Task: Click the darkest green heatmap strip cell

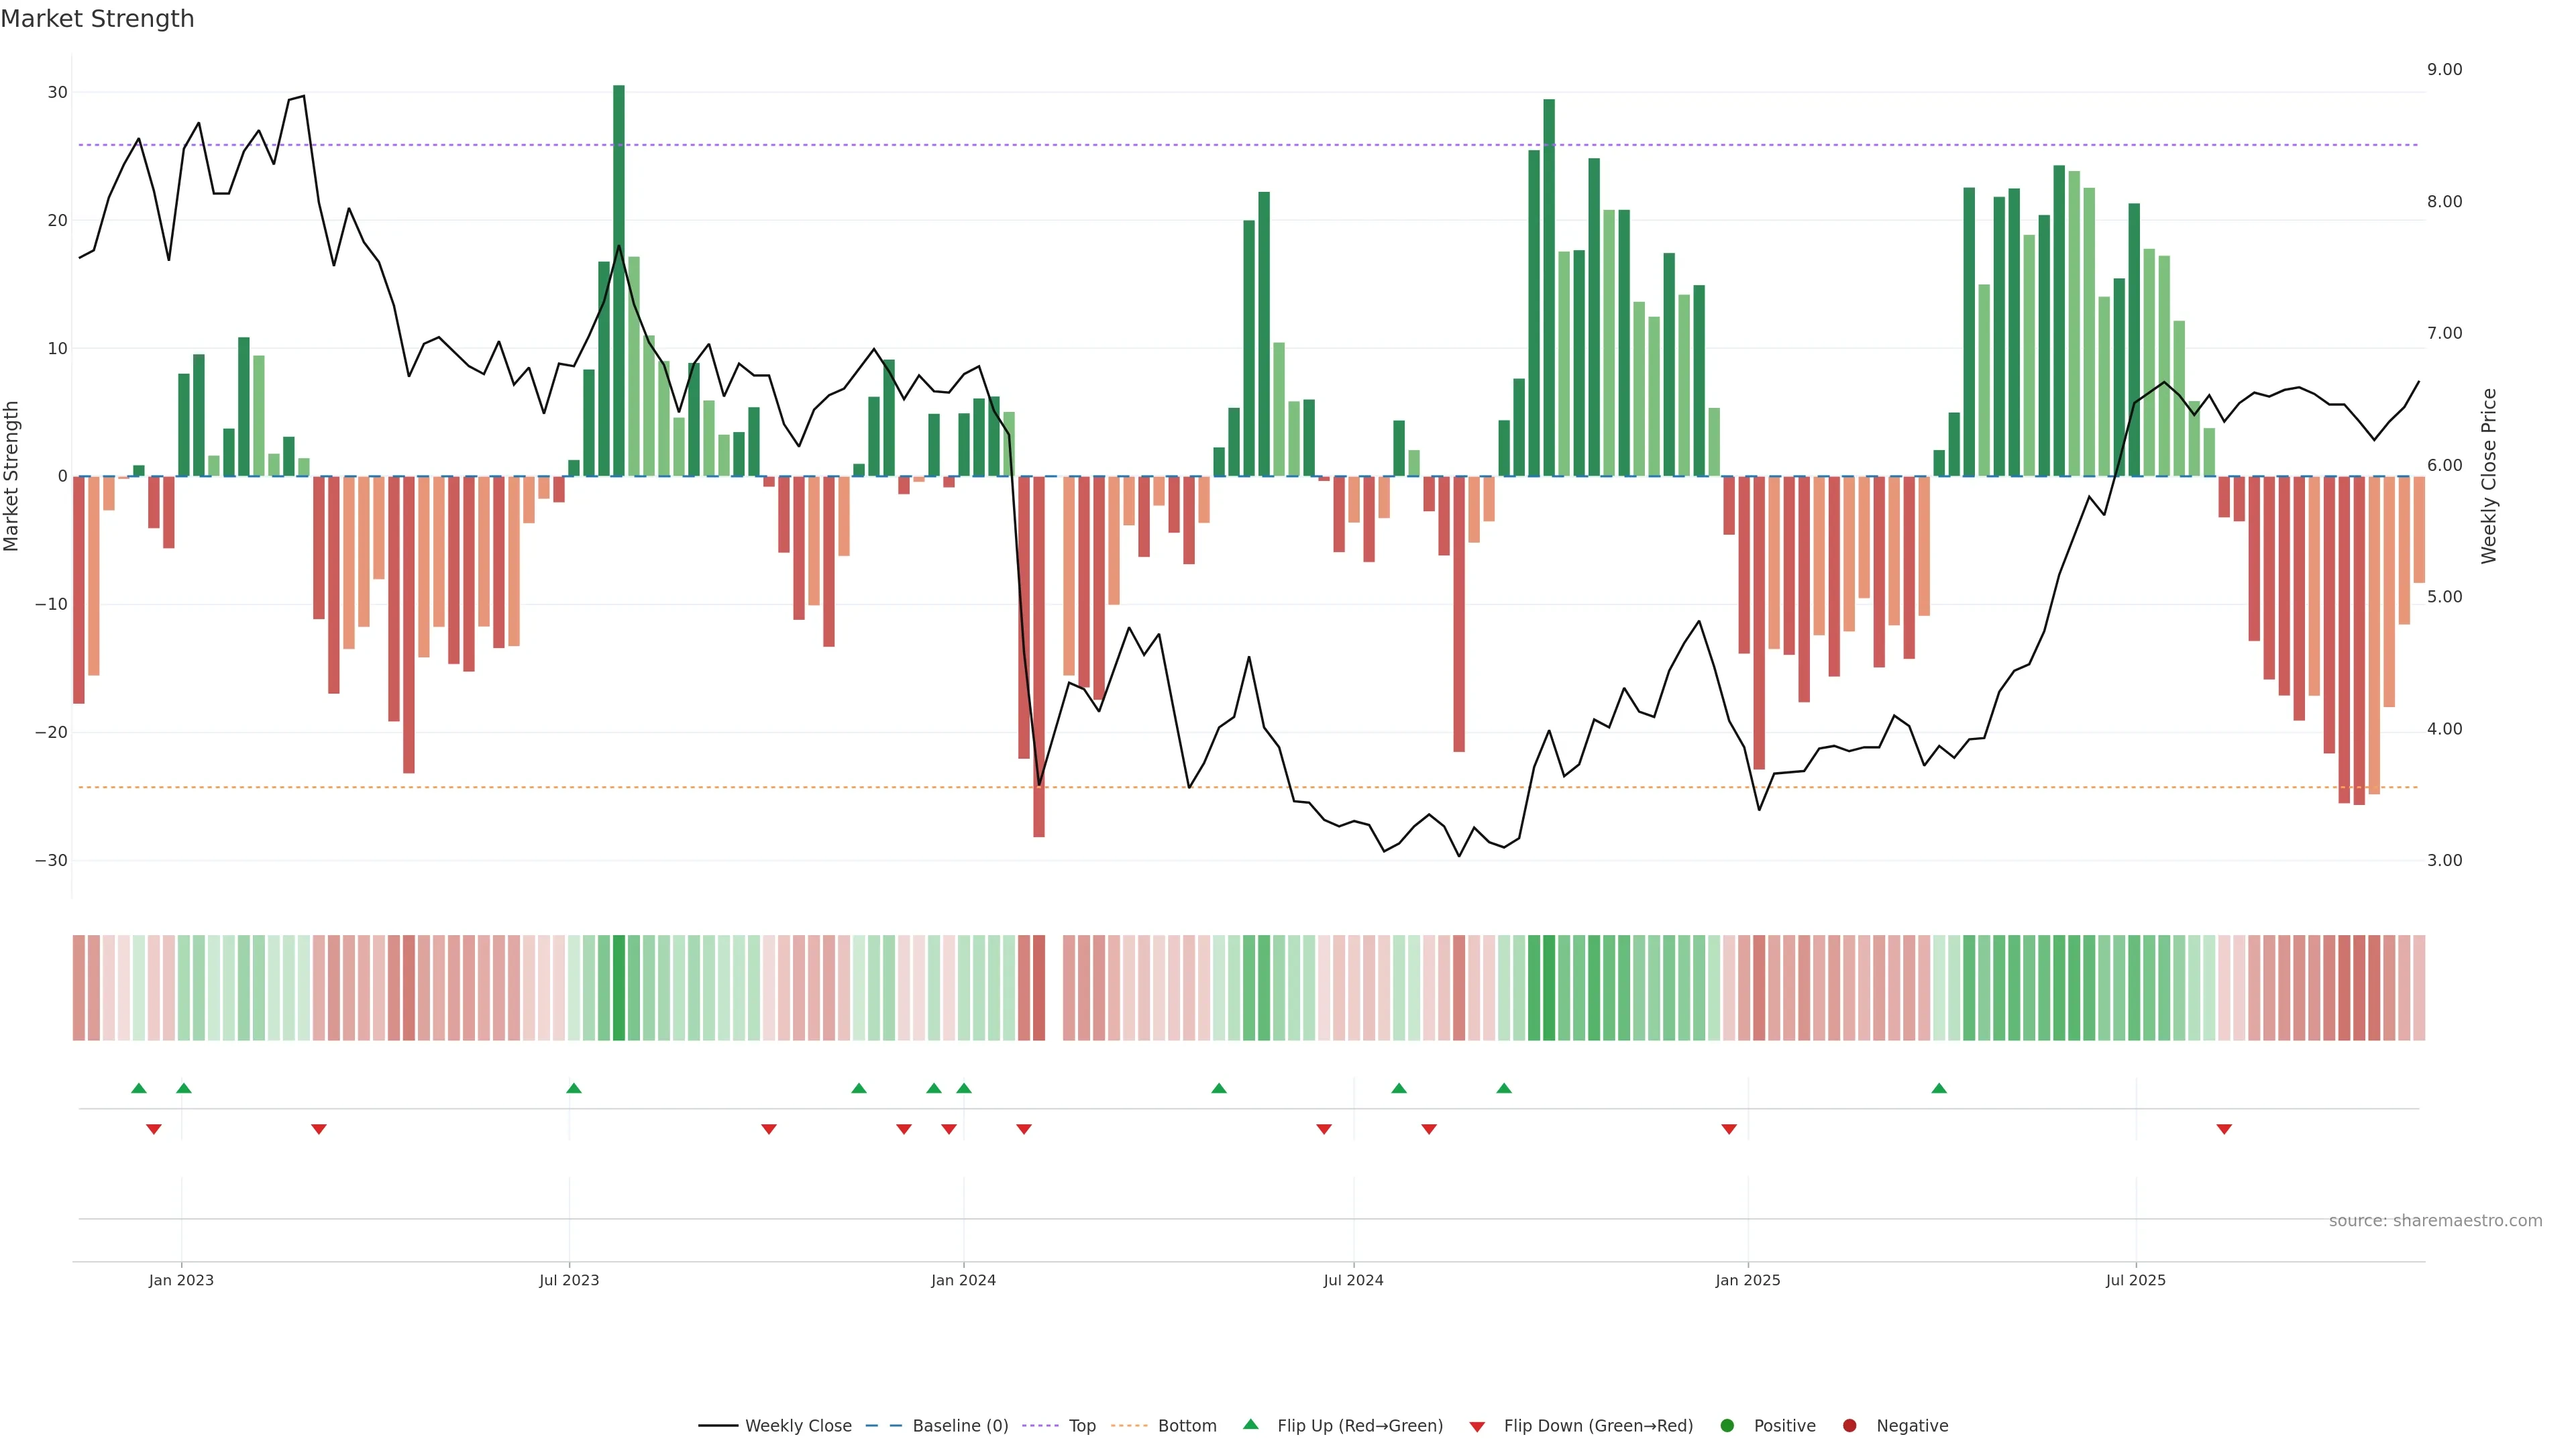Action: (x=619, y=988)
